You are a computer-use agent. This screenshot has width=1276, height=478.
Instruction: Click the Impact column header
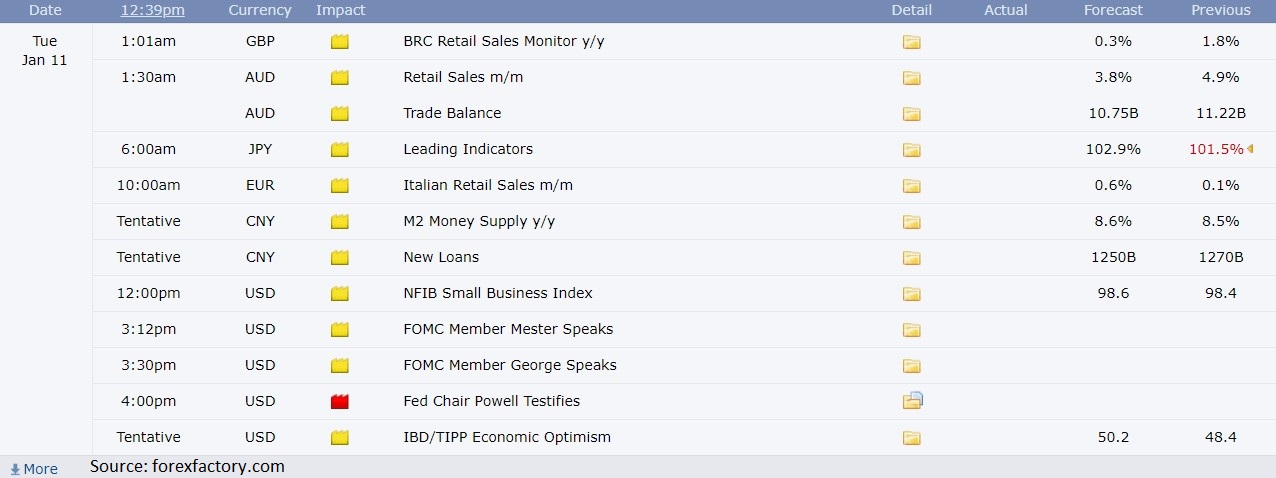tap(340, 10)
